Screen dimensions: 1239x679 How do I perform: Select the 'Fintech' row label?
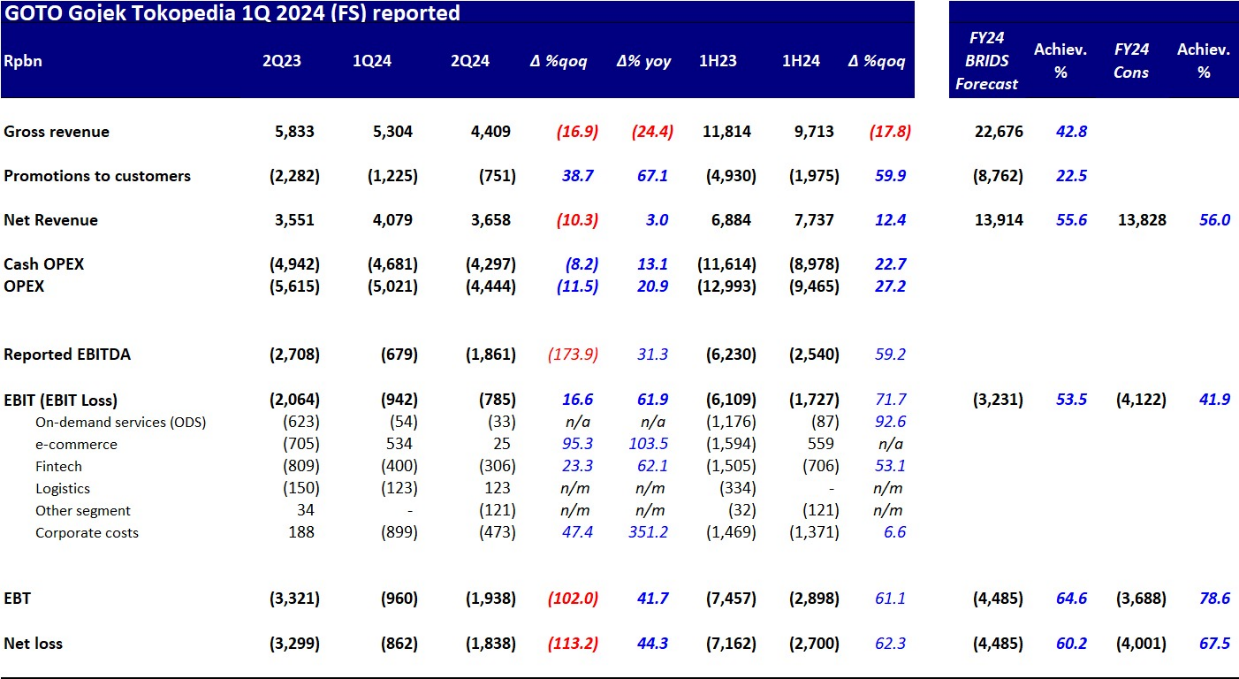tap(59, 466)
